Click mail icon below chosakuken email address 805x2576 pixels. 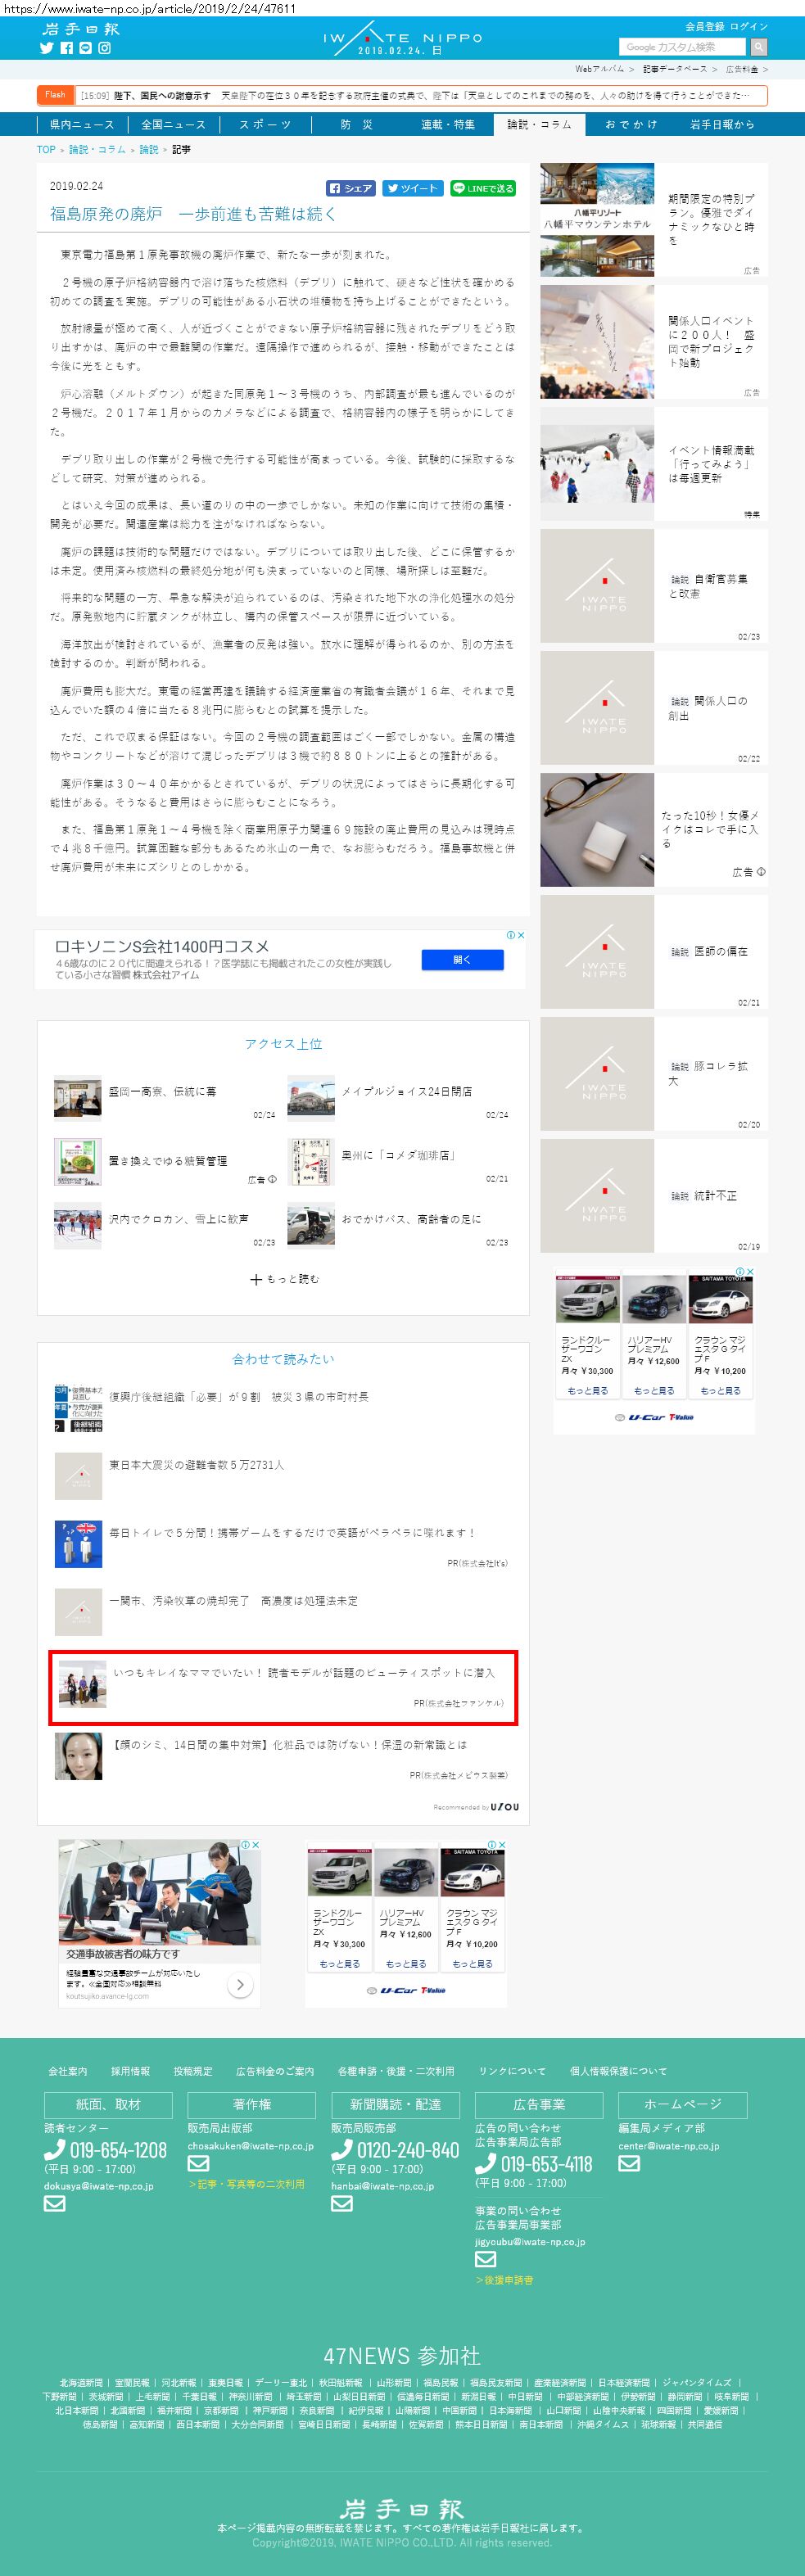tap(198, 2163)
